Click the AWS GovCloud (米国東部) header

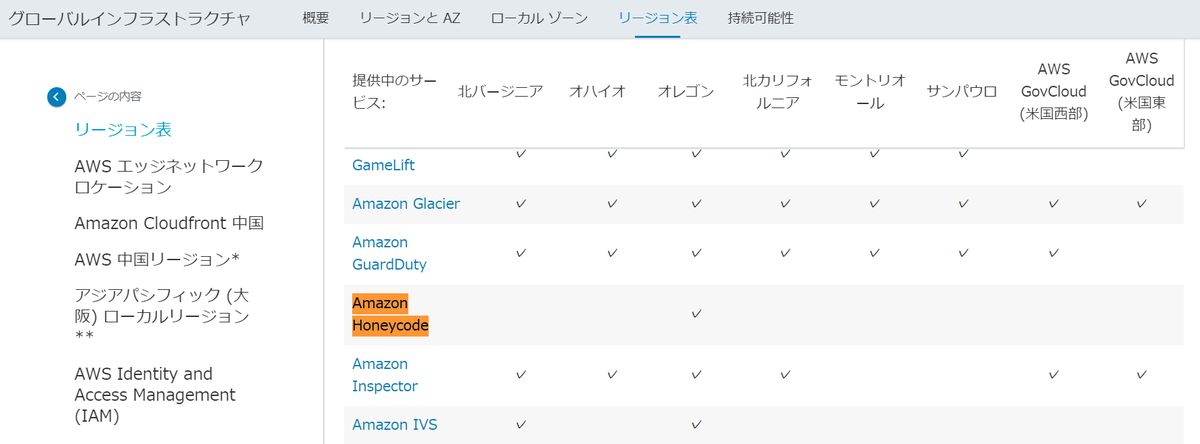tap(1142, 92)
